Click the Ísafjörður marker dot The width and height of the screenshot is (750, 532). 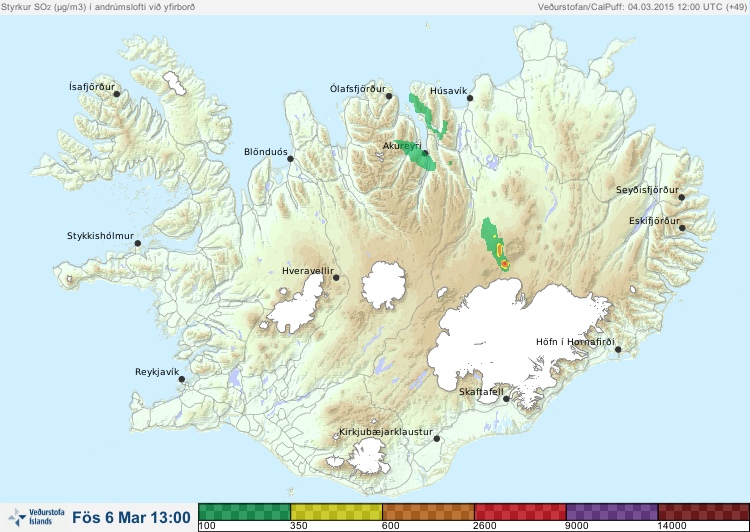click(116, 94)
